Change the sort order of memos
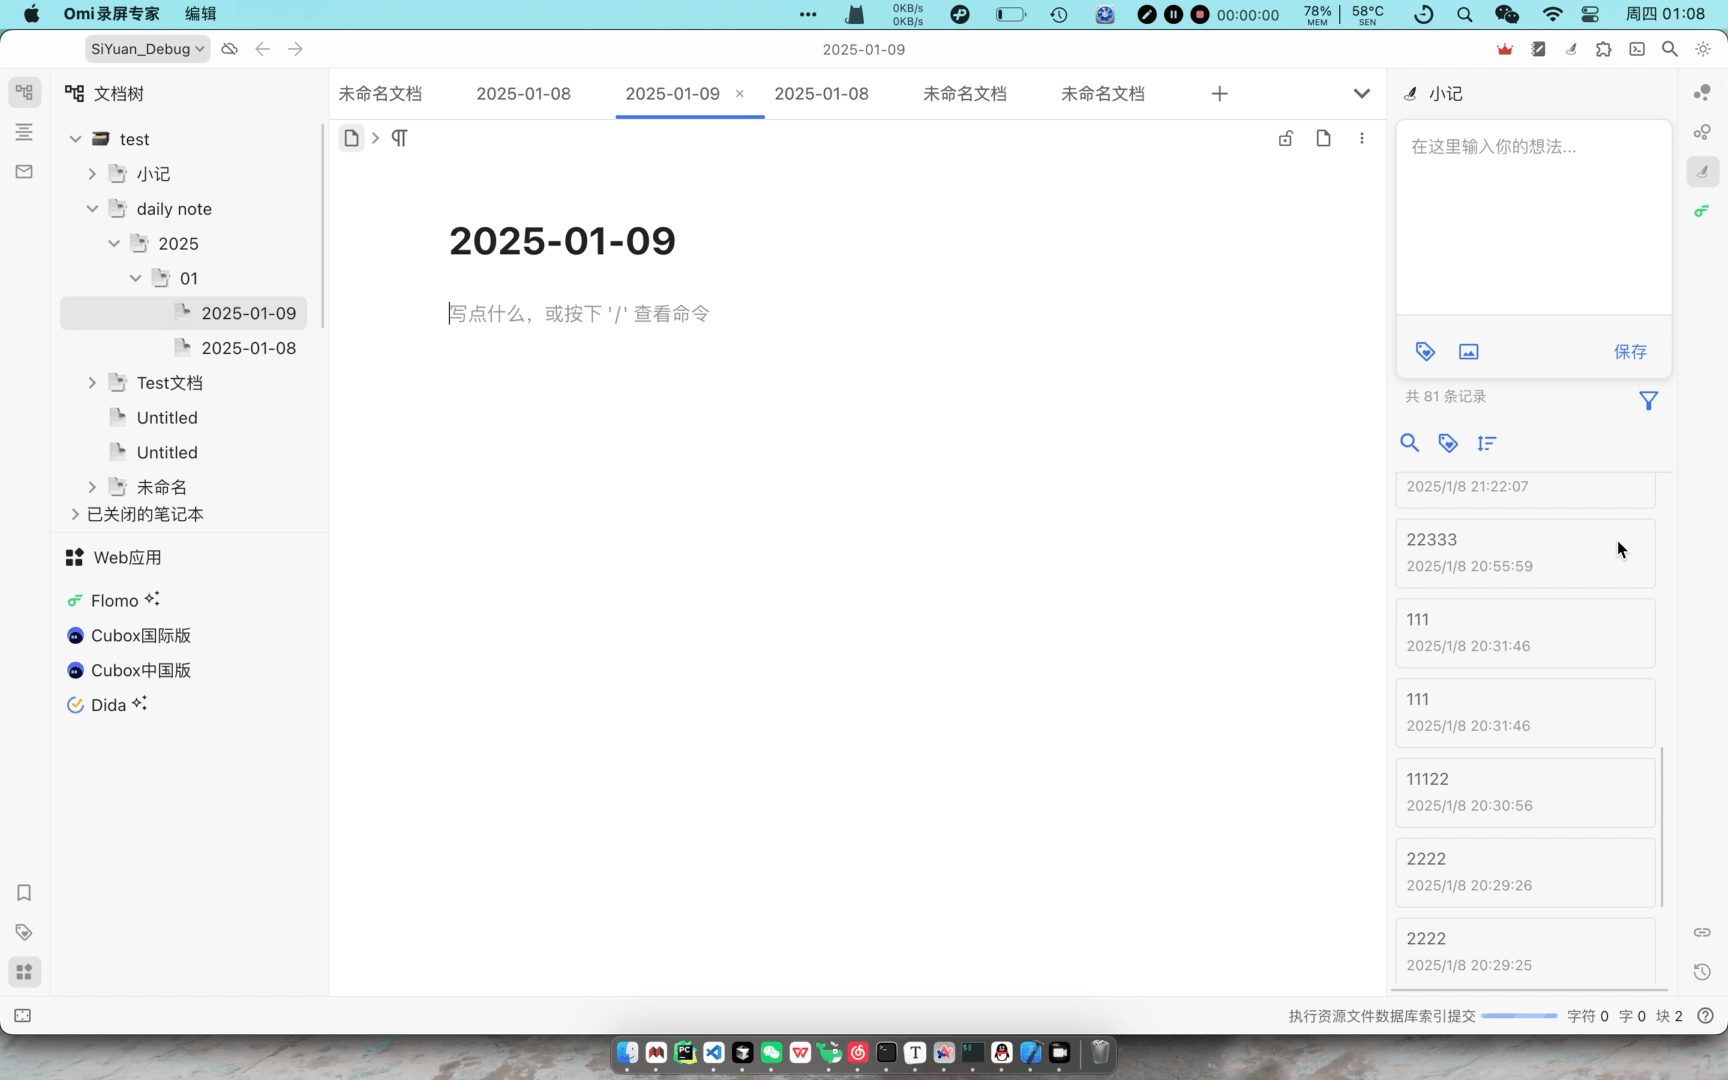 pyautogui.click(x=1487, y=442)
